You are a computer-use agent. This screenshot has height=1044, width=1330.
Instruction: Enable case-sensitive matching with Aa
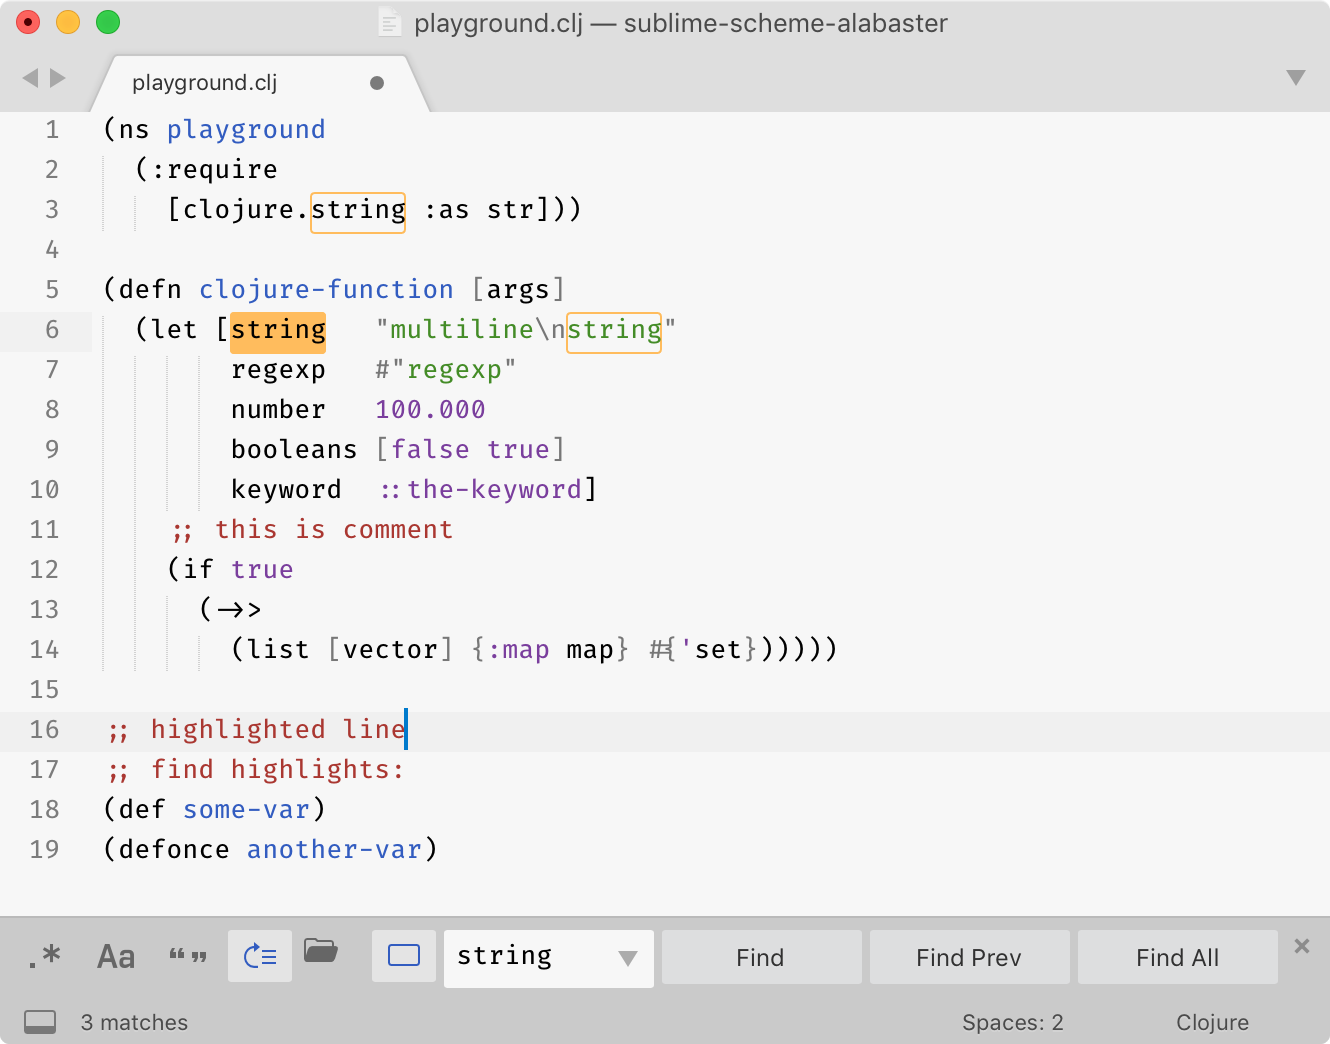(x=115, y=956)
